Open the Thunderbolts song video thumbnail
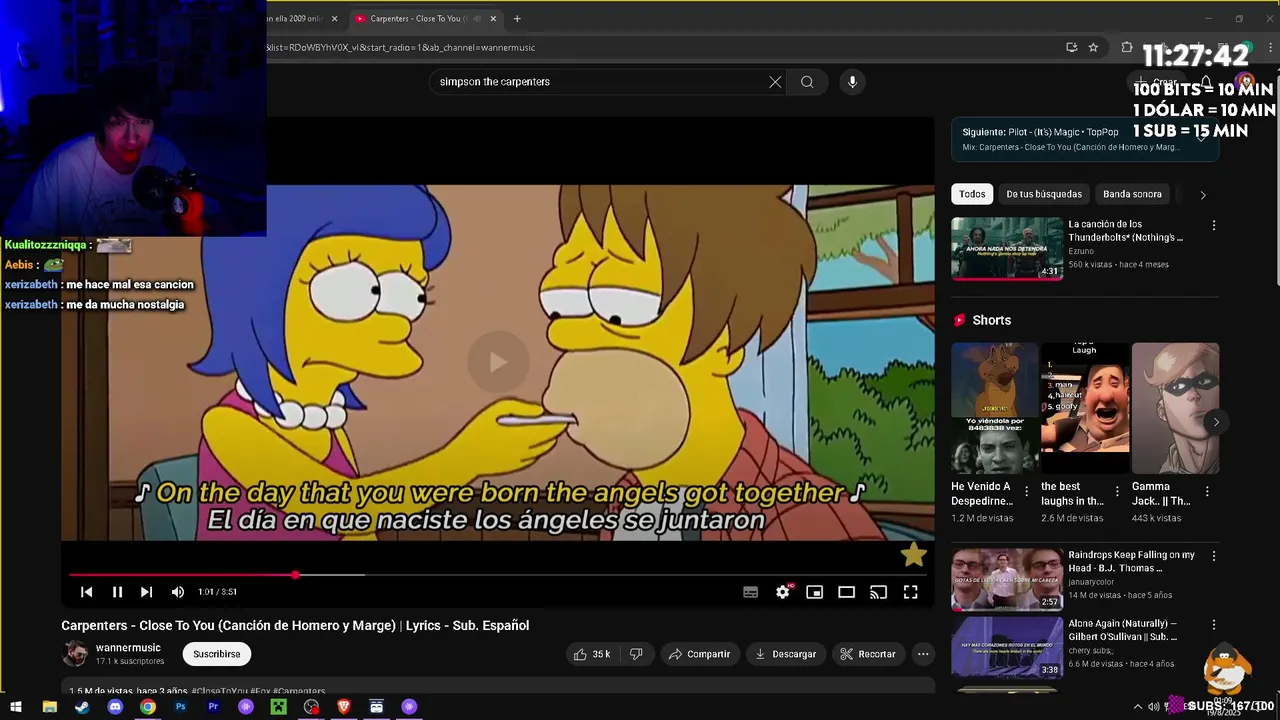The height and width of the screenshot is (720, 1280). (x=1007, y=248)
